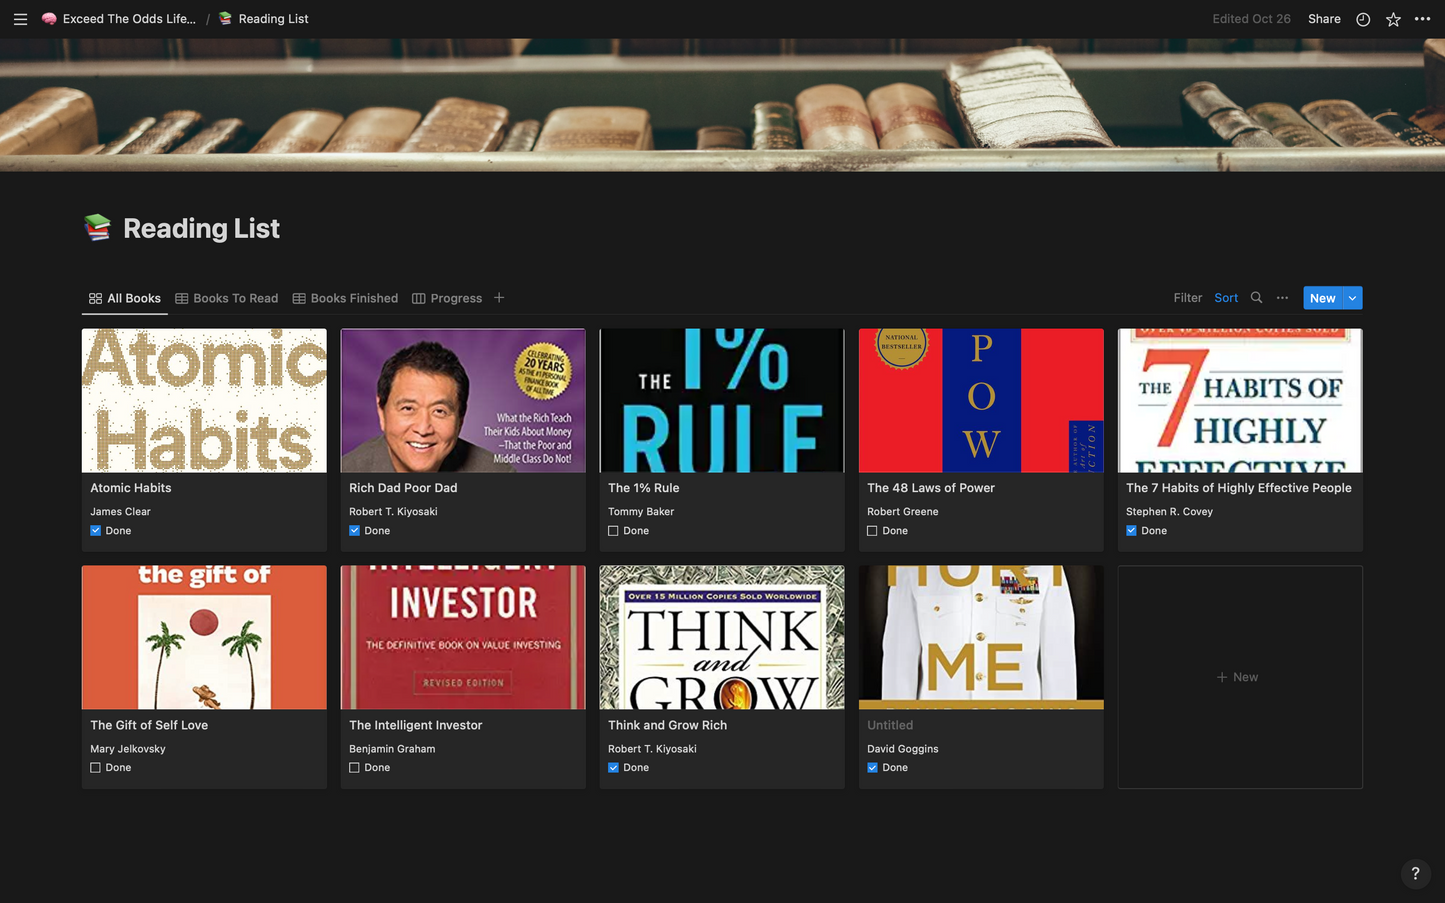Open the sidebar hamburger menu
Viewport: 1445px width, 903px height.
[x=20, y=19]
